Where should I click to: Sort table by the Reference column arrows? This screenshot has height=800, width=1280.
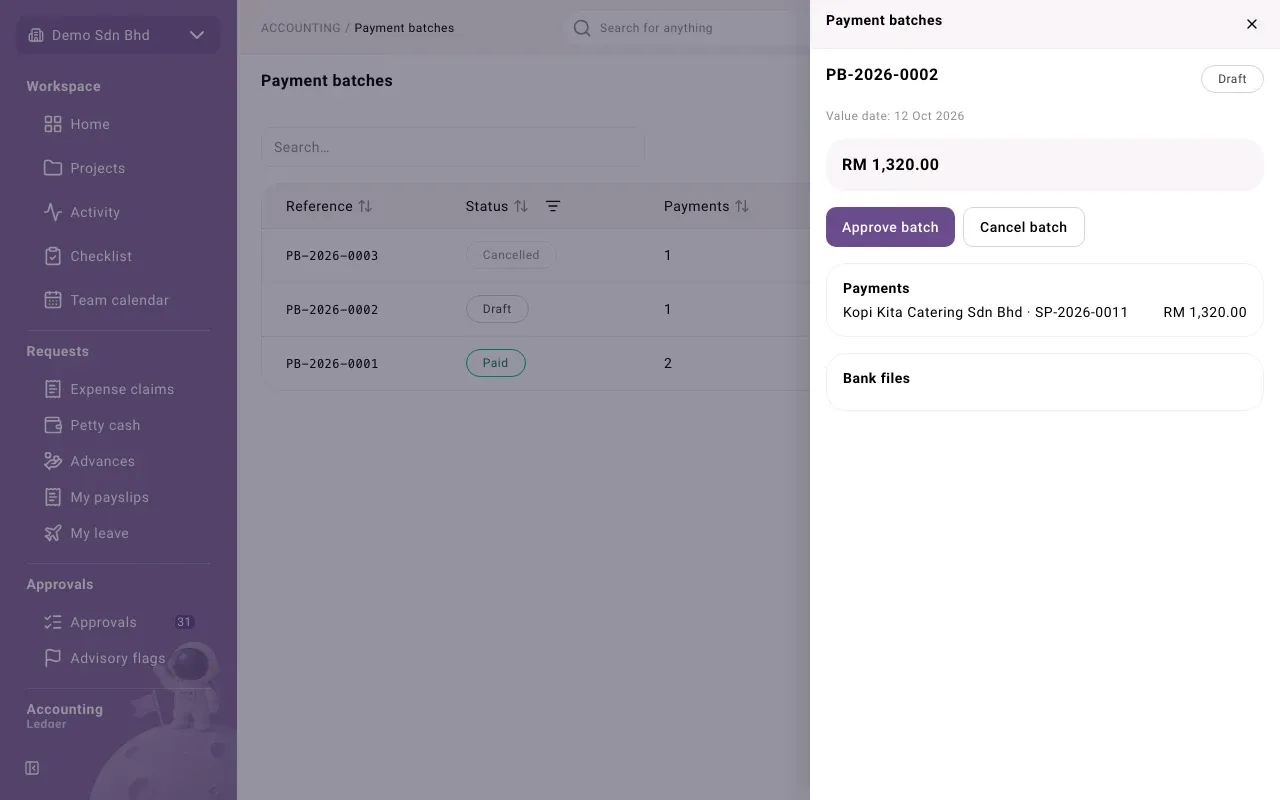tap(365, 206)
